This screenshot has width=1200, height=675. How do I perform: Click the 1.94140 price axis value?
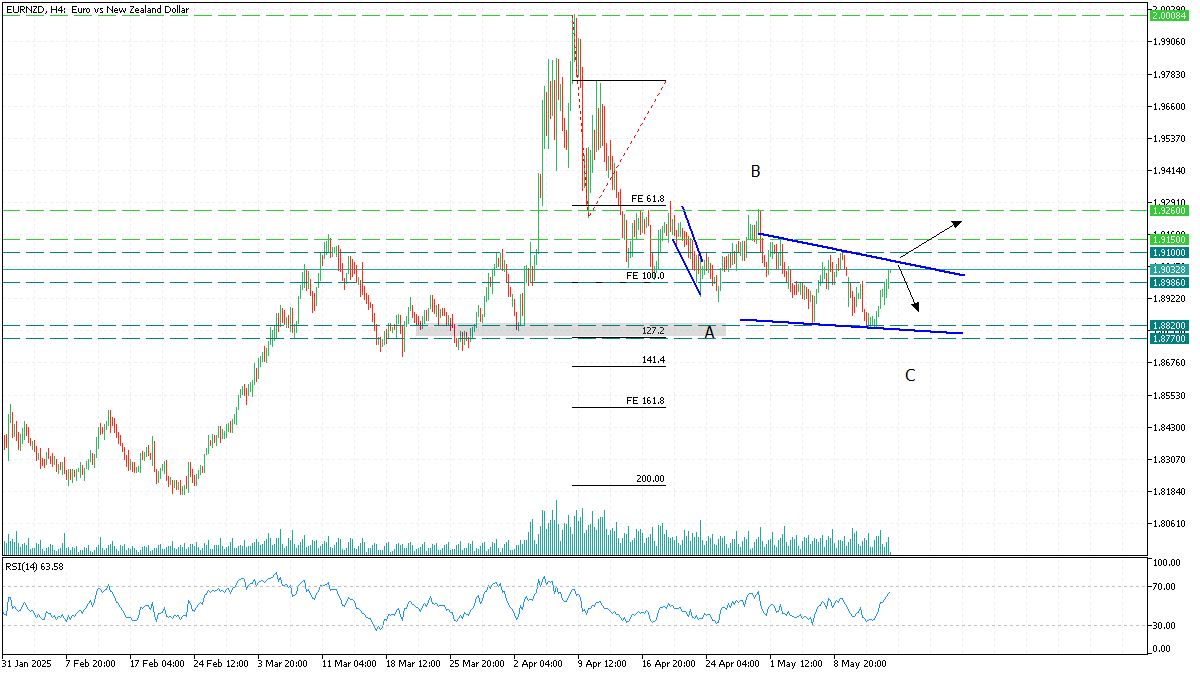1169,172
